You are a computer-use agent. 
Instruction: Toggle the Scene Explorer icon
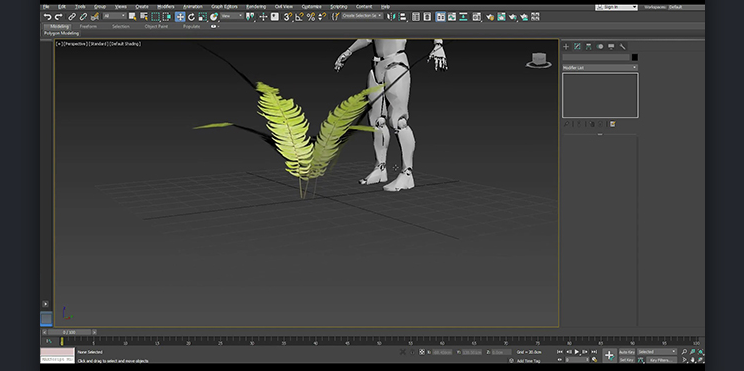416,17
